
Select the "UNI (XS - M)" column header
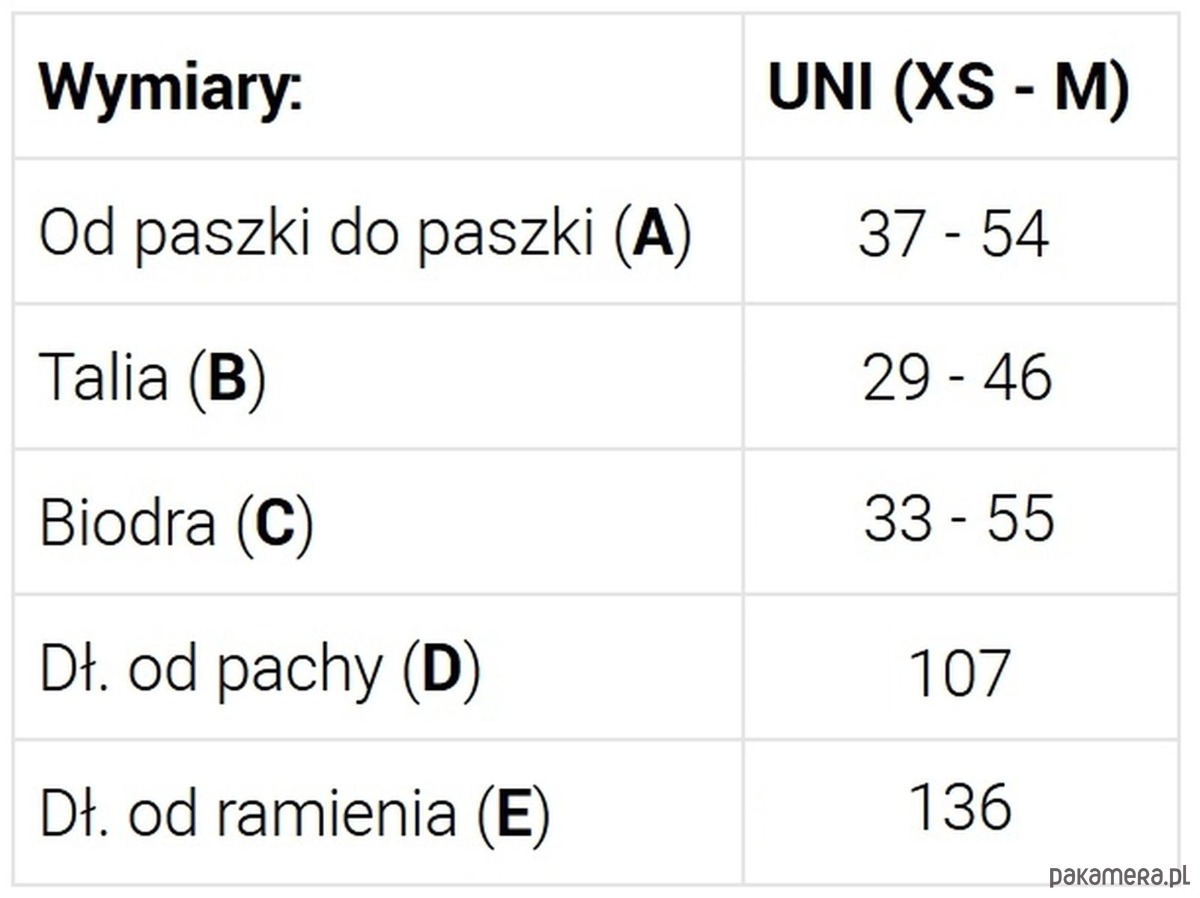[948, 89]
